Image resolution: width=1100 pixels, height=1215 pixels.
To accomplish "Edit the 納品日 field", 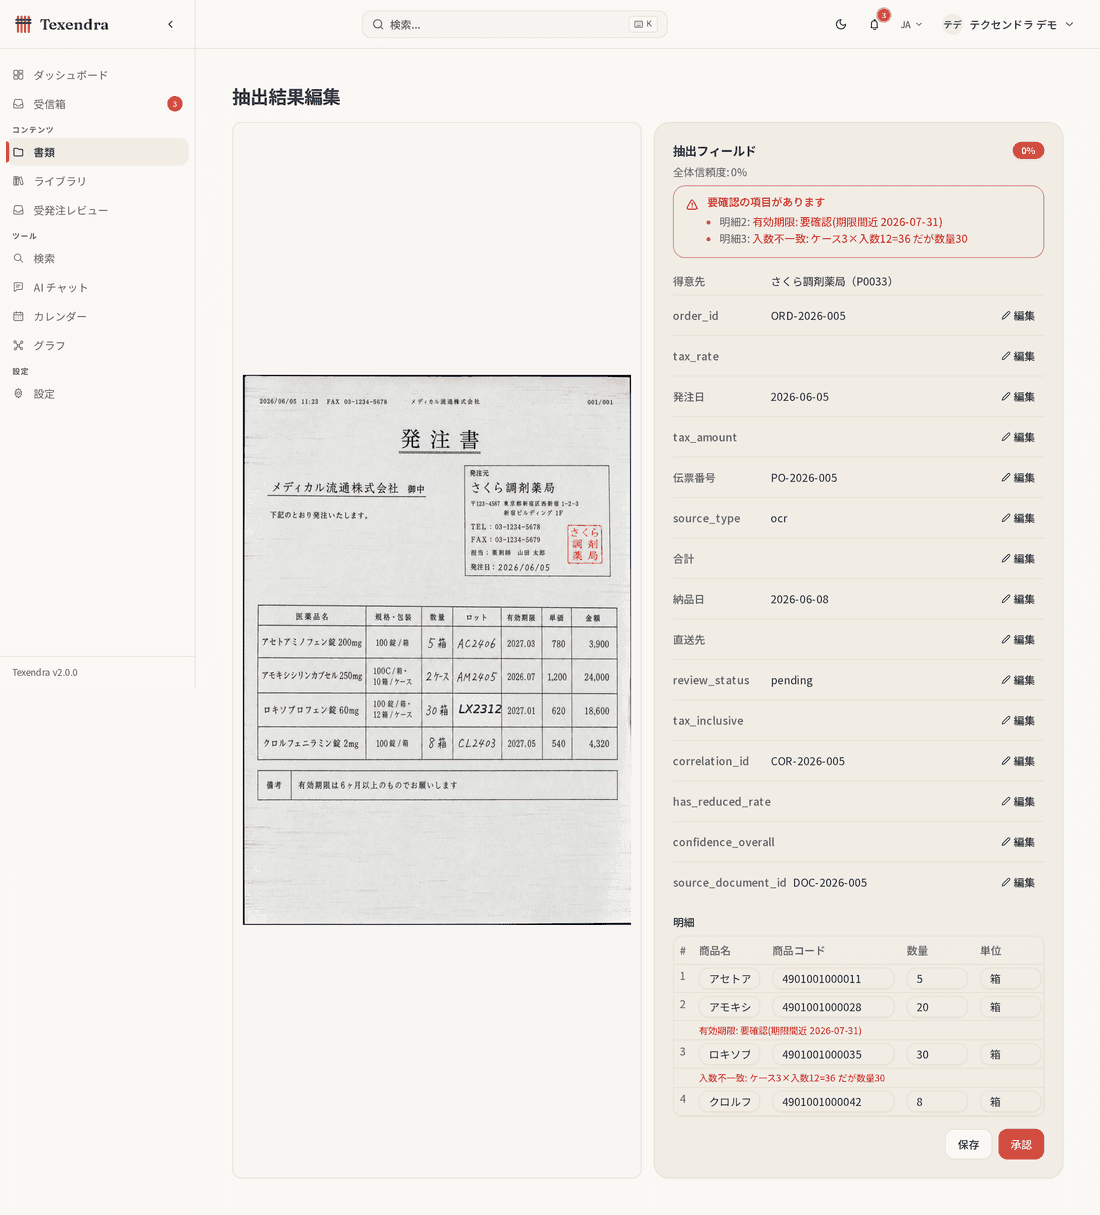I will [1018, 599].
